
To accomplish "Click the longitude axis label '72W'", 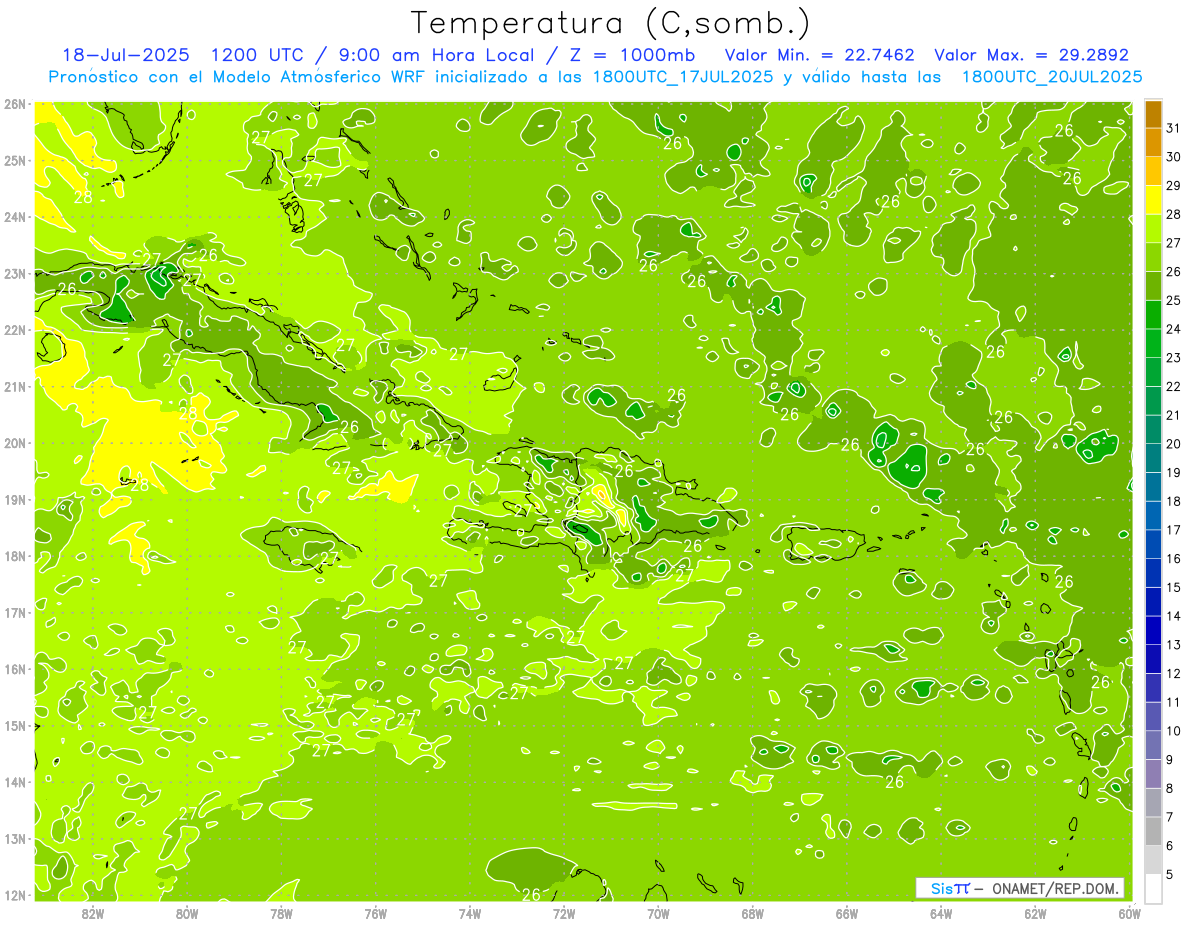I will (564, 913).
